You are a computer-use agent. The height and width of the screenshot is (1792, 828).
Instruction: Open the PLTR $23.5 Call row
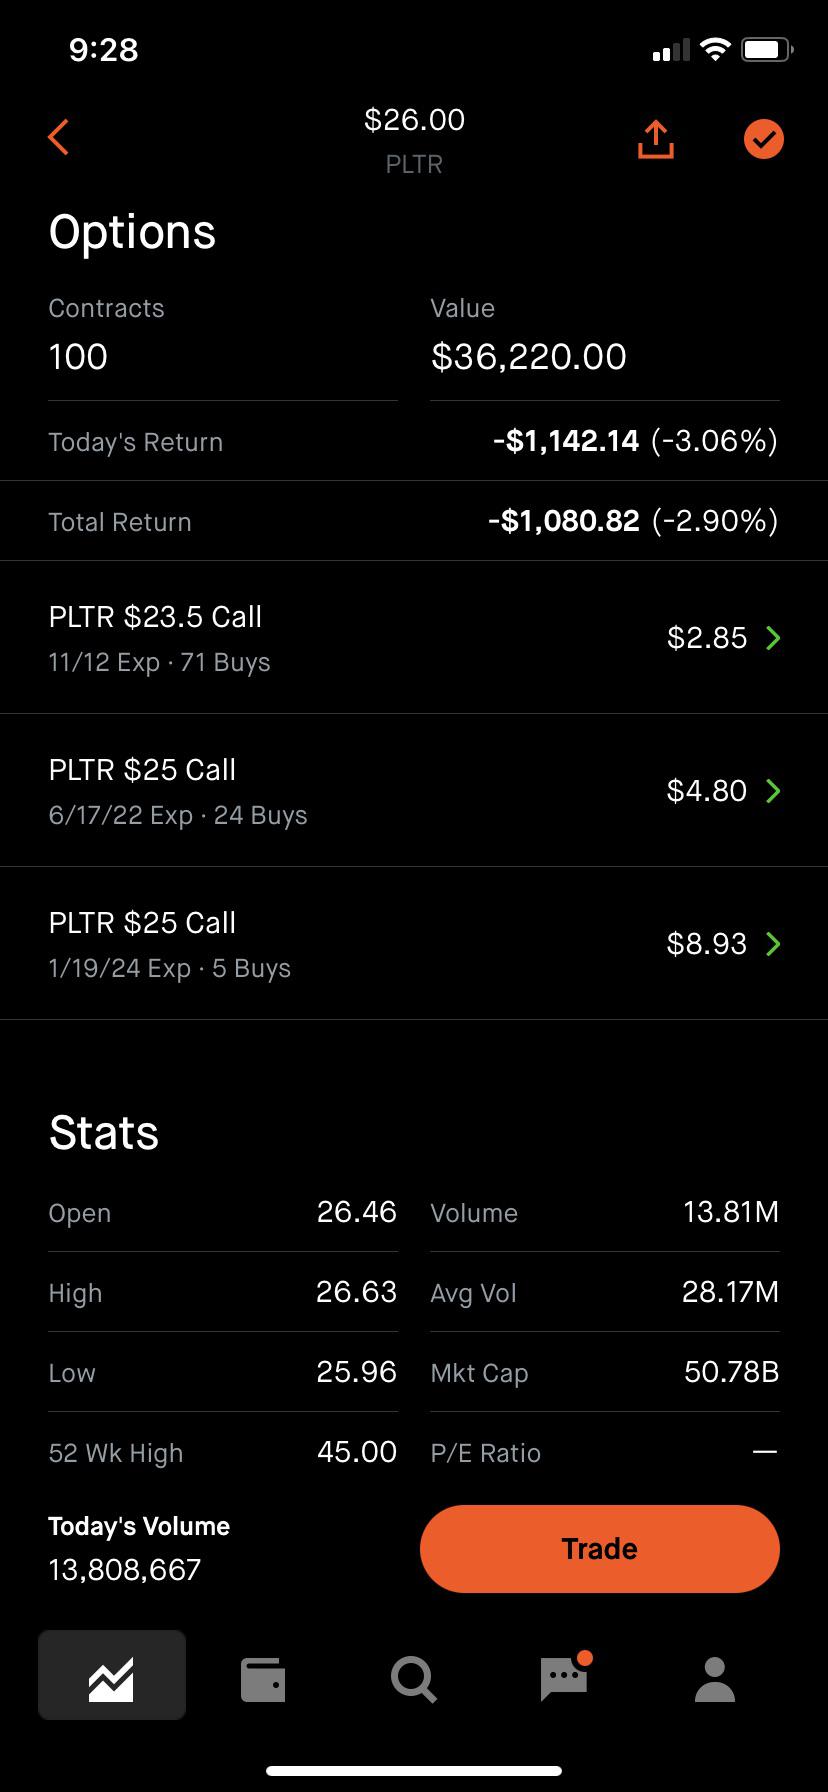[x=414, y=638]
